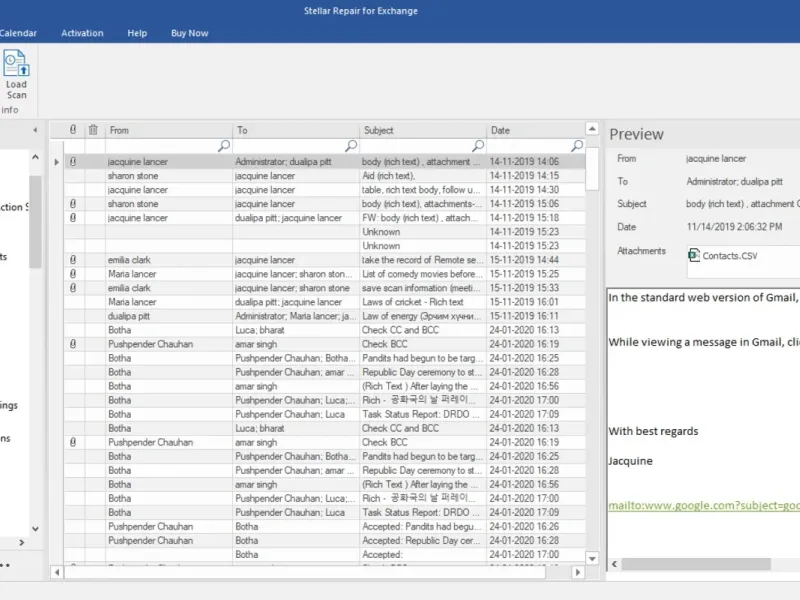Open the Activation menu
The image size is (800, 600).
coord(82,33)
